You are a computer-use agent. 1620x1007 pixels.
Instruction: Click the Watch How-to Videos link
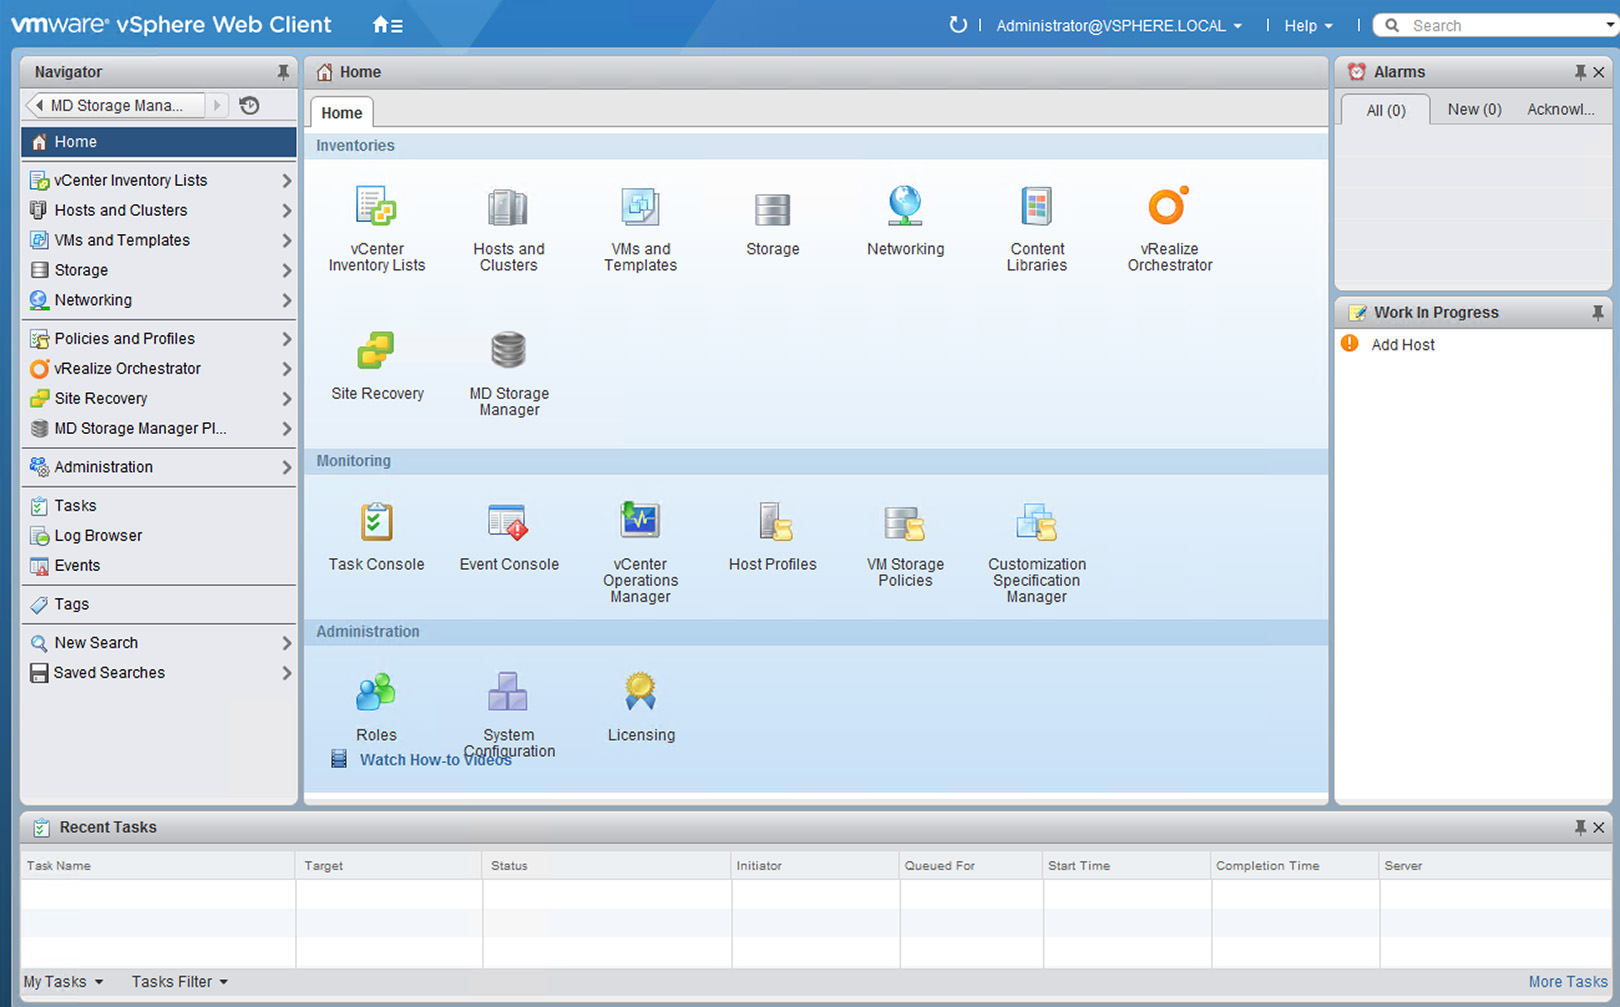coord(436,759)
